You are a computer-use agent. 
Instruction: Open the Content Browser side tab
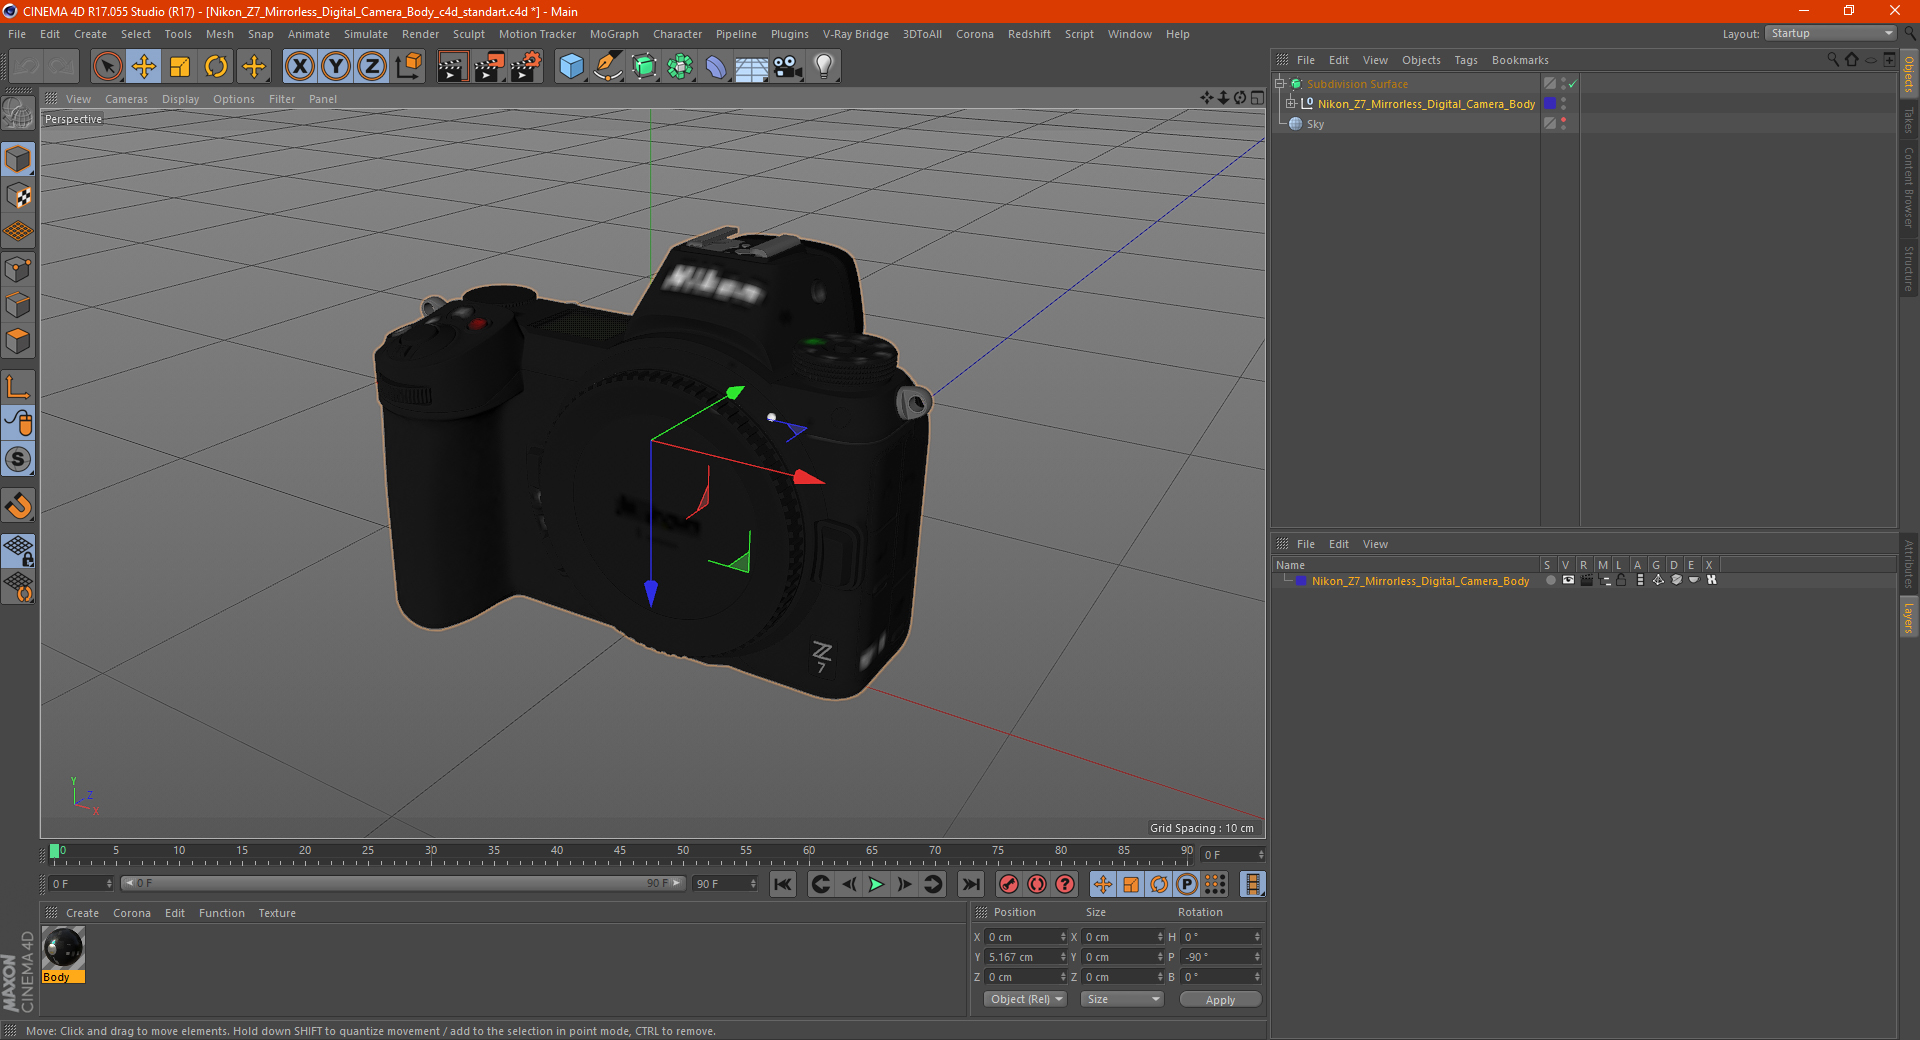(x=1908, y=187)
